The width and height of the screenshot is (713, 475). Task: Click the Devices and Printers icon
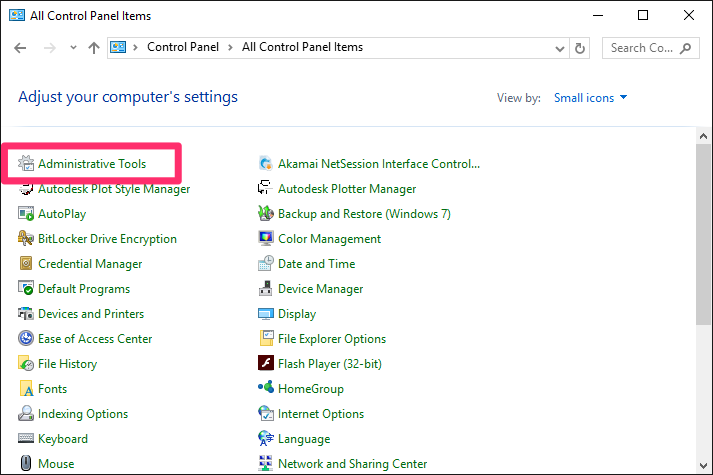pyautogui.click(x=26, y=313)
